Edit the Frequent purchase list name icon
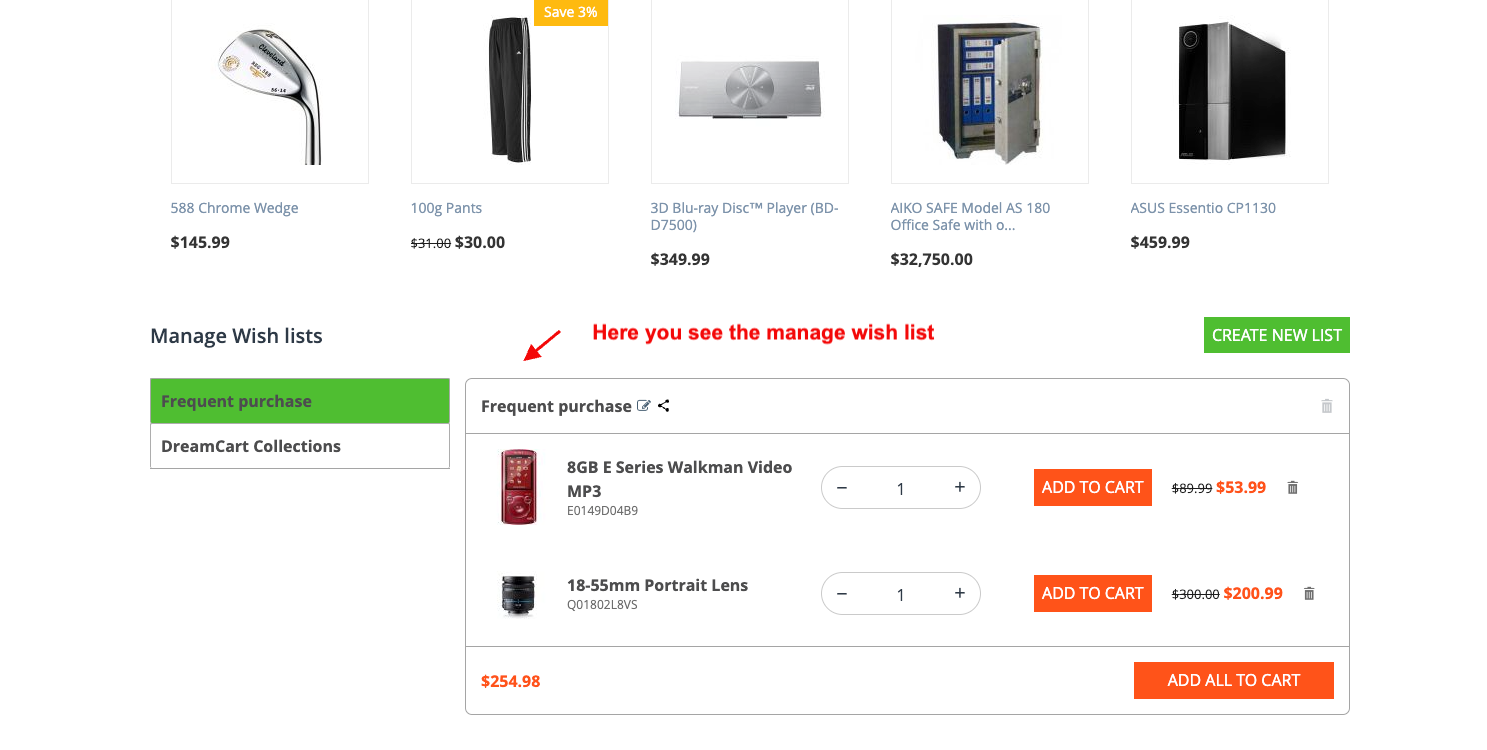The height and width of the screenshot is (750, 1487). 644,406
